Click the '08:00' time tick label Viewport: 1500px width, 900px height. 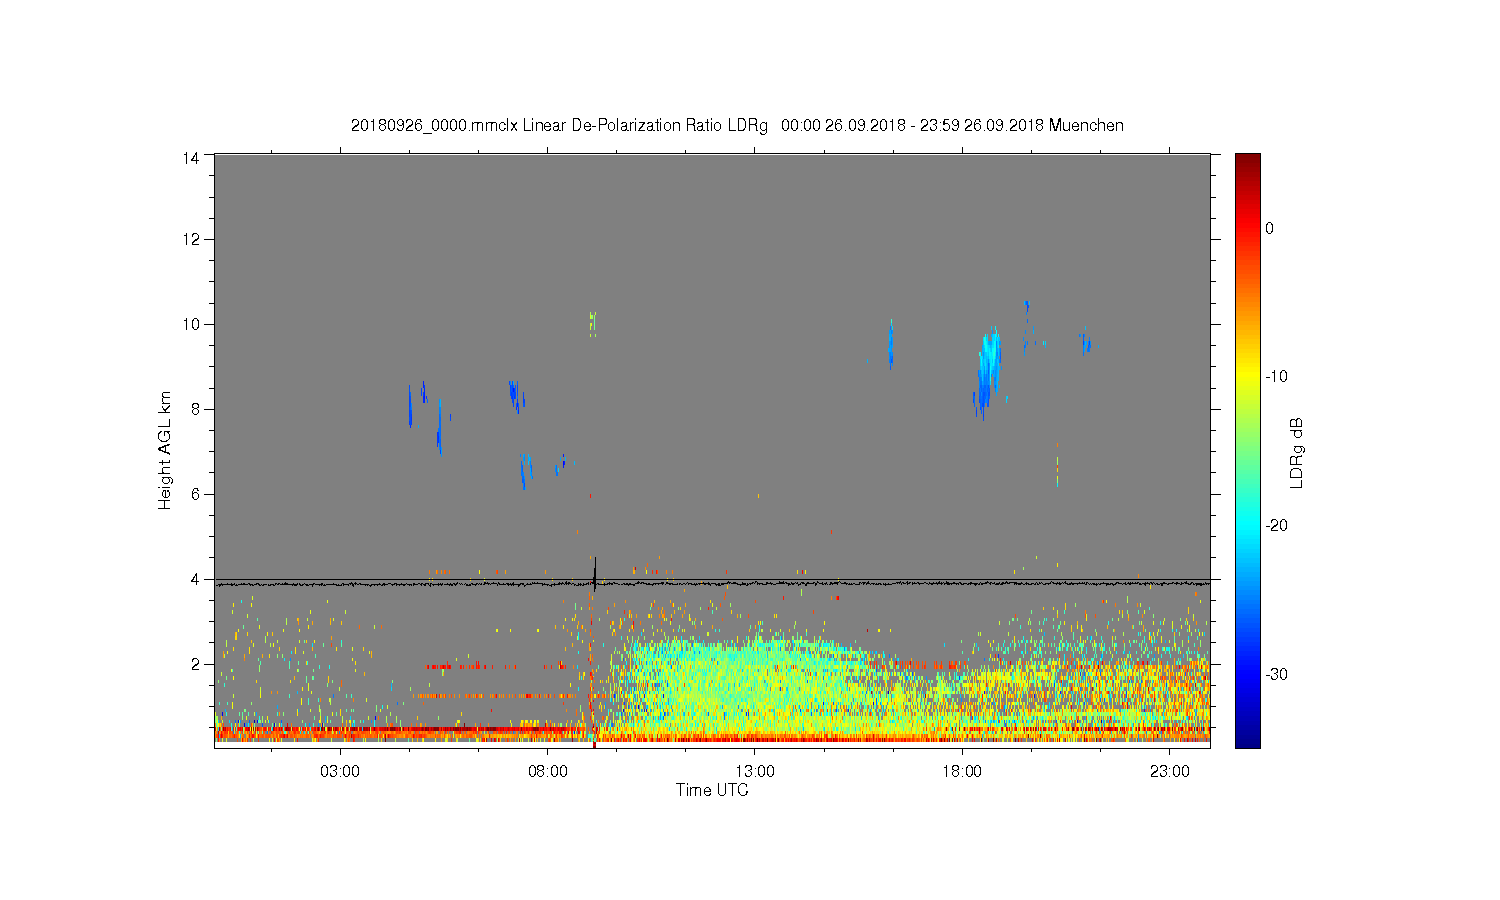point(548,772)
